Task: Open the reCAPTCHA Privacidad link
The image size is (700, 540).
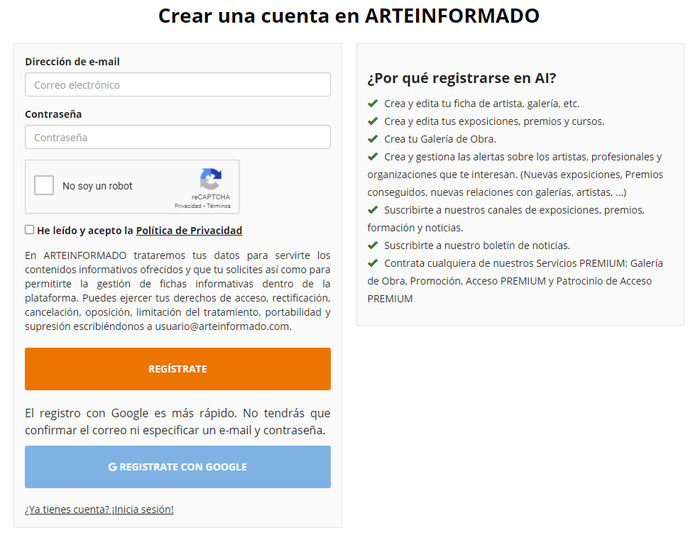Action: [x=188, y=206]
